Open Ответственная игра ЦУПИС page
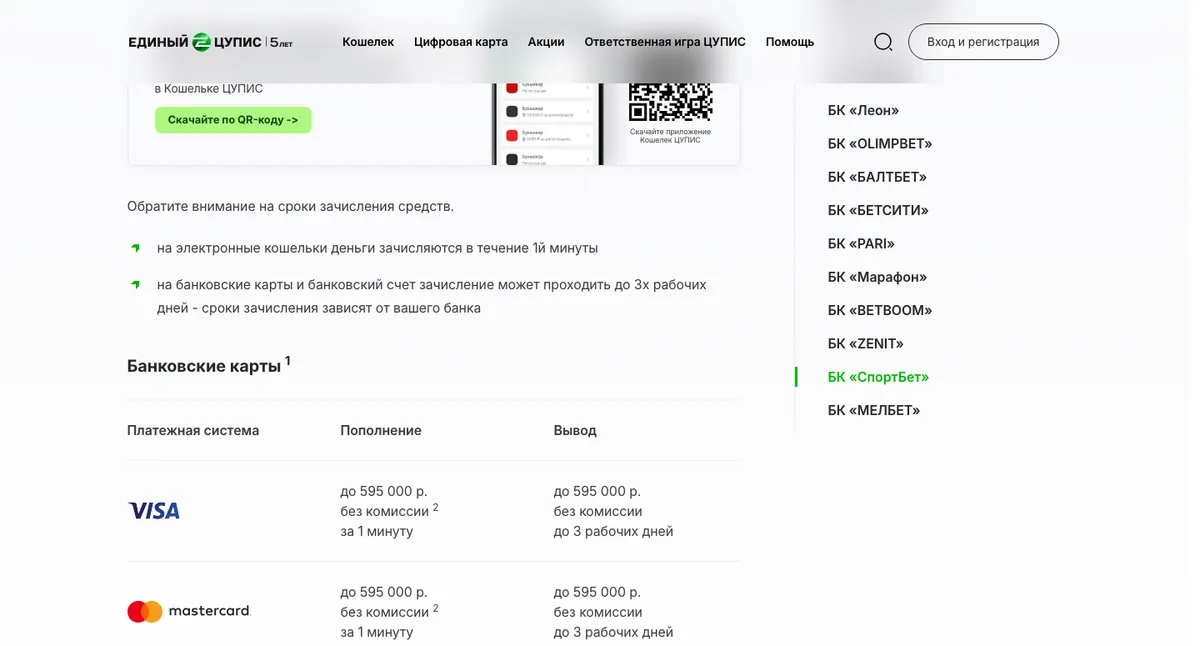Screen dimensions: 1200x646 pyautogui.click(x=665, y=42)
